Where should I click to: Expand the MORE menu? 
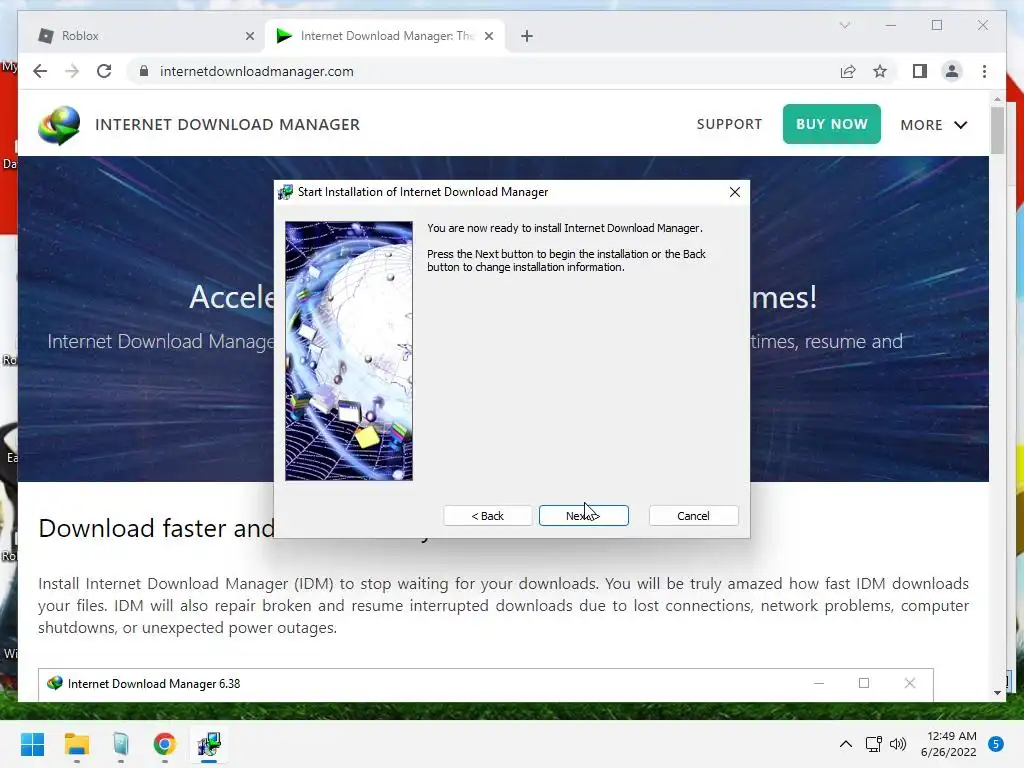[x=934, y=125]
